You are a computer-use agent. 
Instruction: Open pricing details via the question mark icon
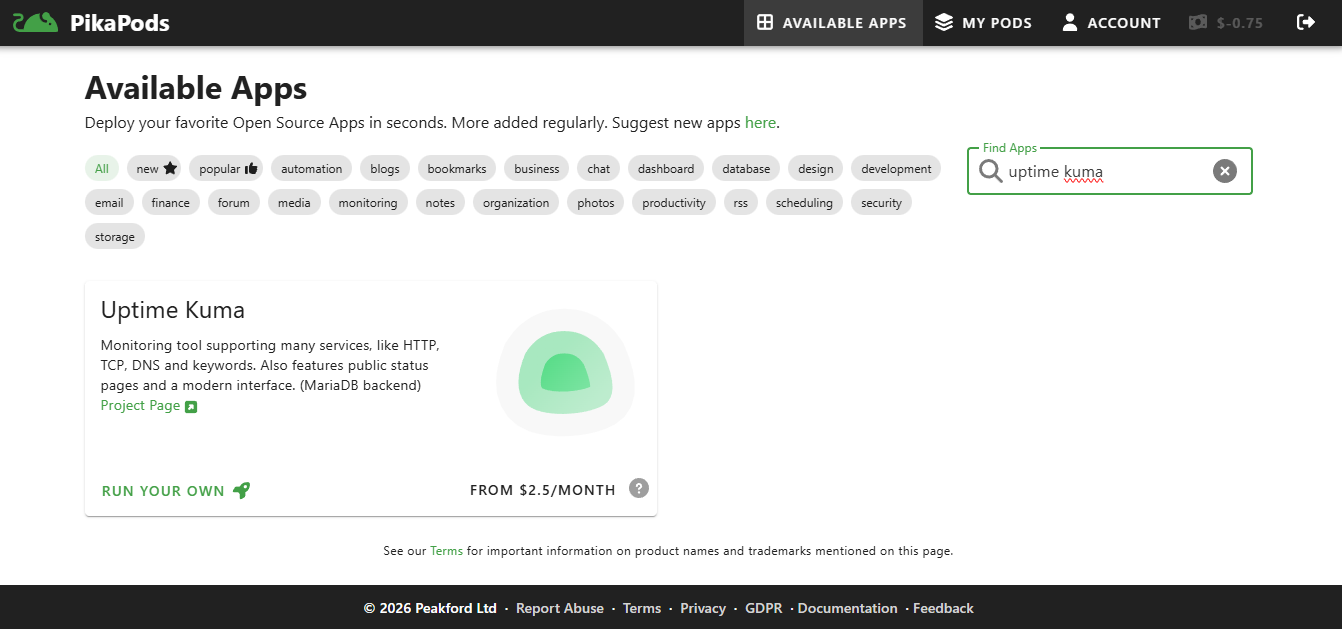point(639,488)
